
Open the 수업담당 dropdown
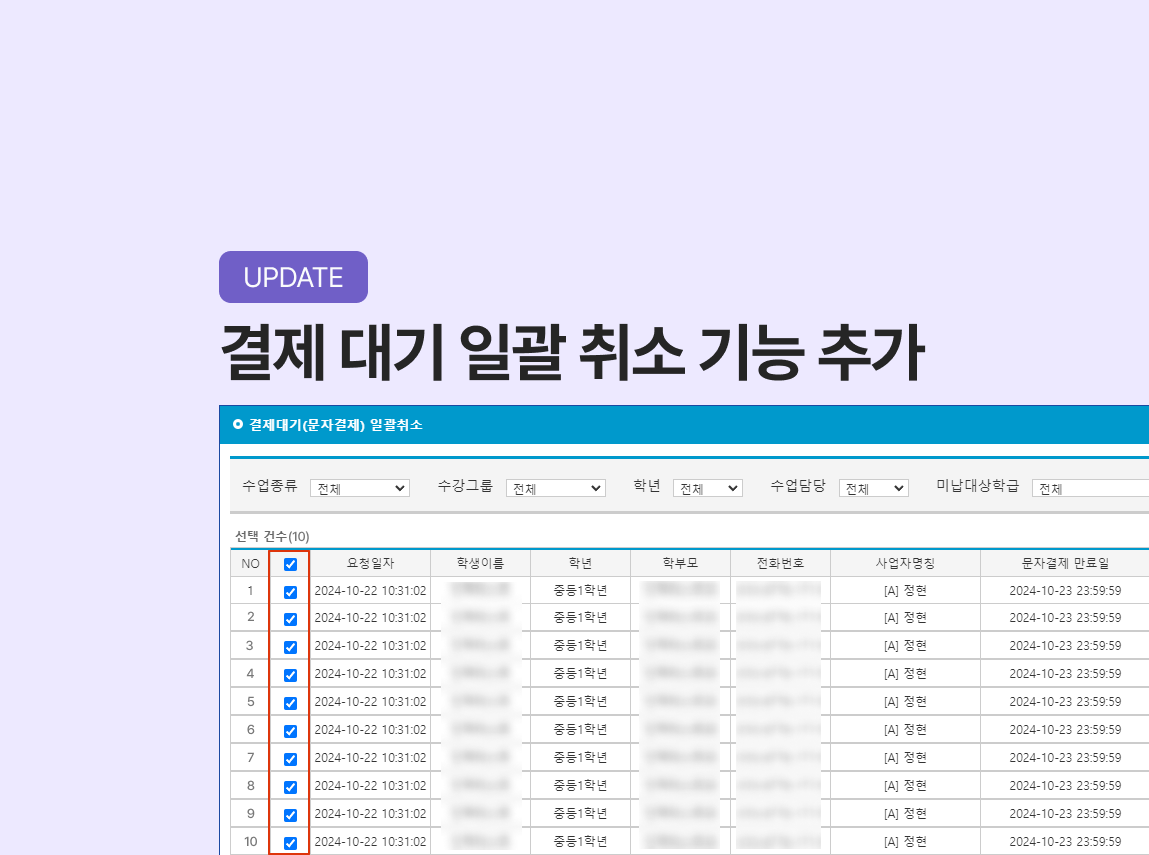(873, 488)
